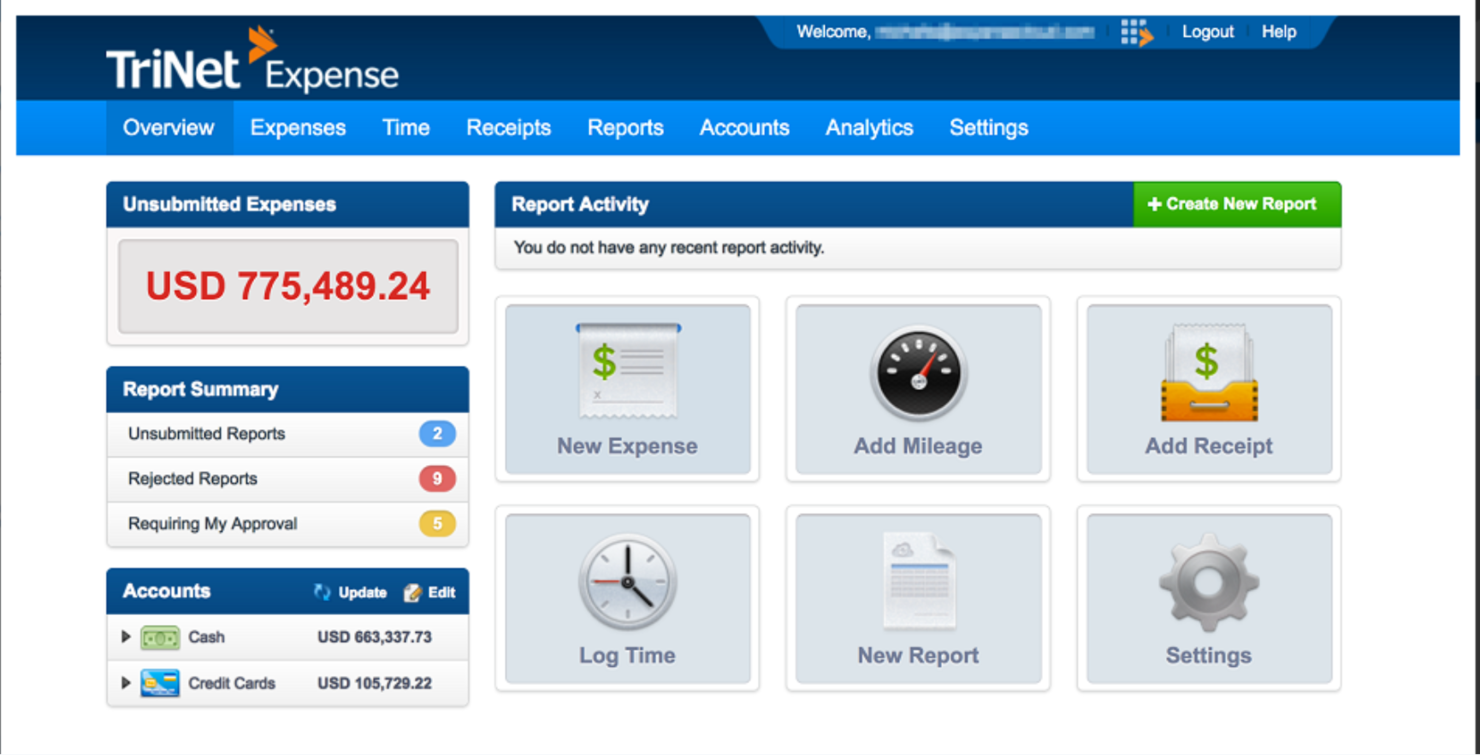1480x755 pixels.
Task: Click the Update refresh arrows icon
Action: (322, 592)
